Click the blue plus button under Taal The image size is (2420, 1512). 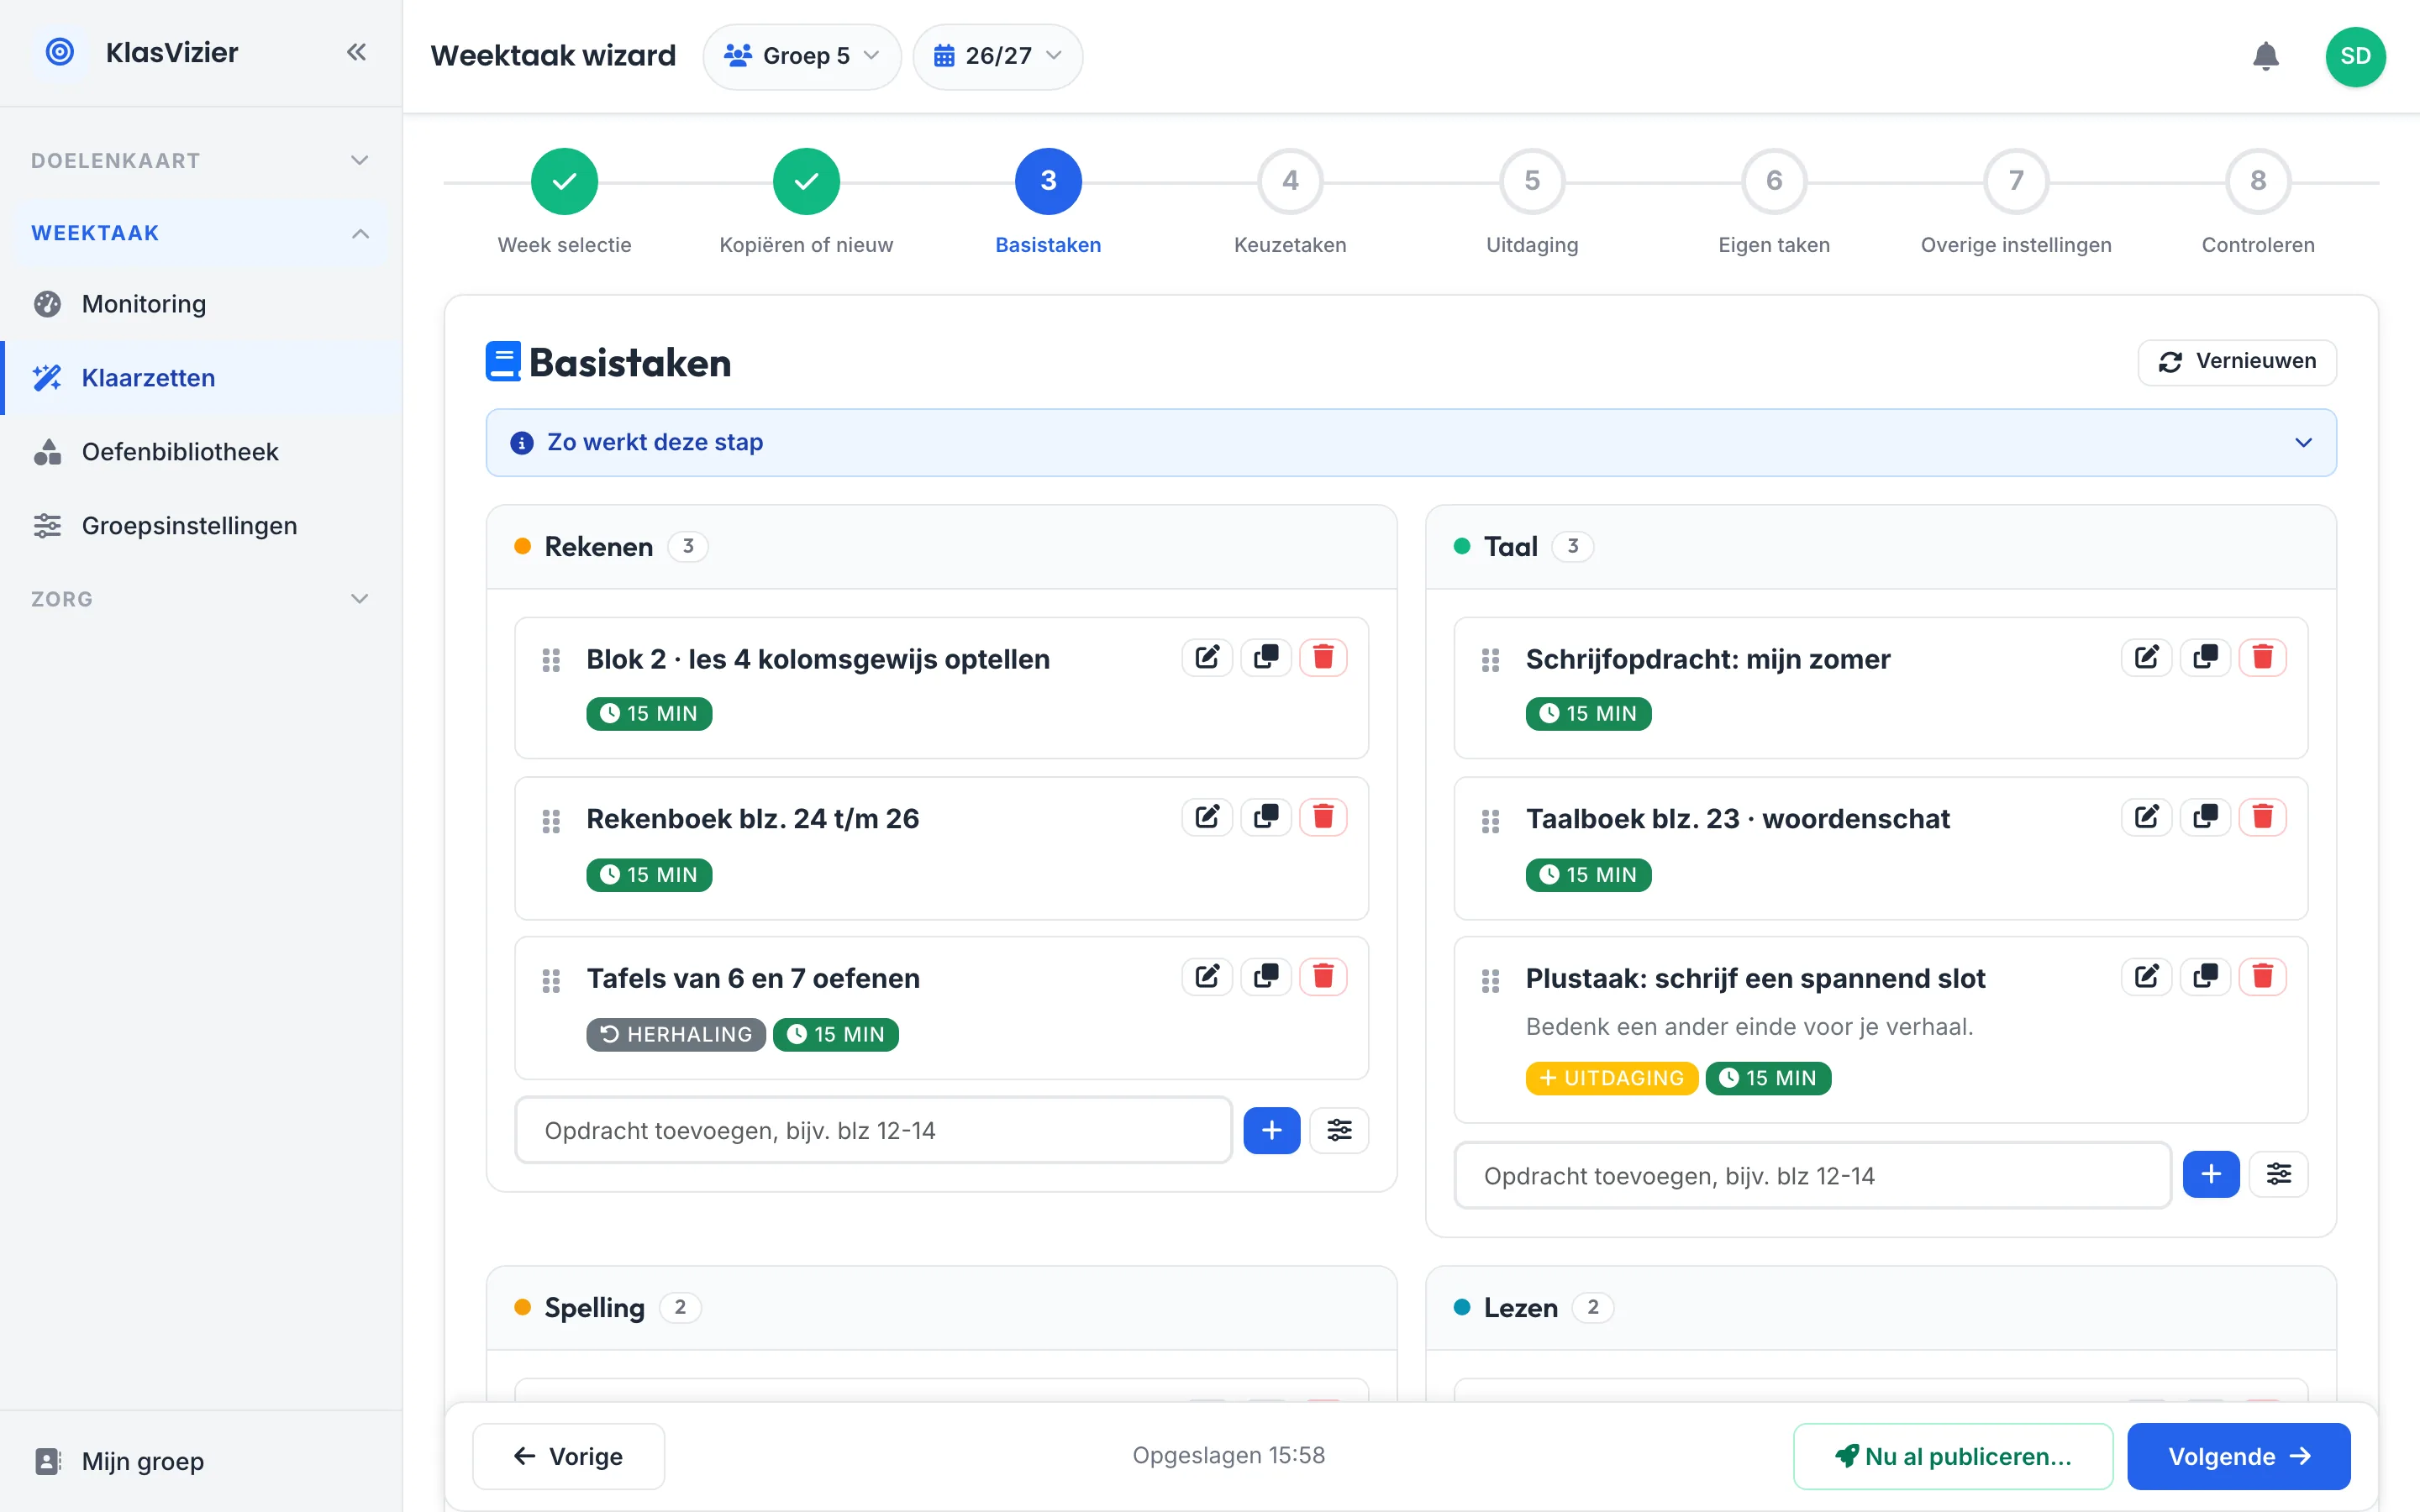[2210, 1174]
